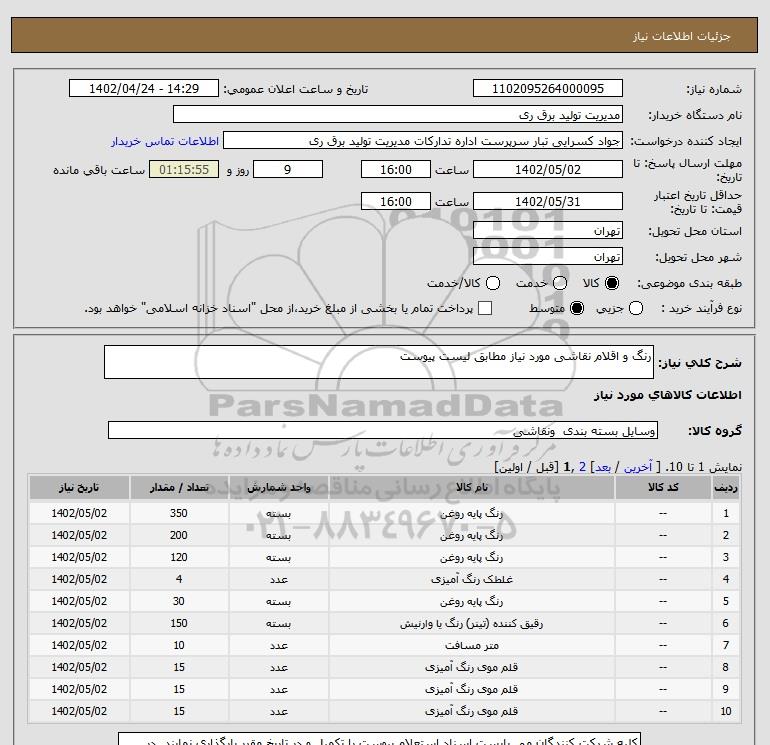This screenshot has width=770, height=745.
Task: Click رقیق کننده (تینر) رنگ یا وارنیش item
Action: point(471,624)
